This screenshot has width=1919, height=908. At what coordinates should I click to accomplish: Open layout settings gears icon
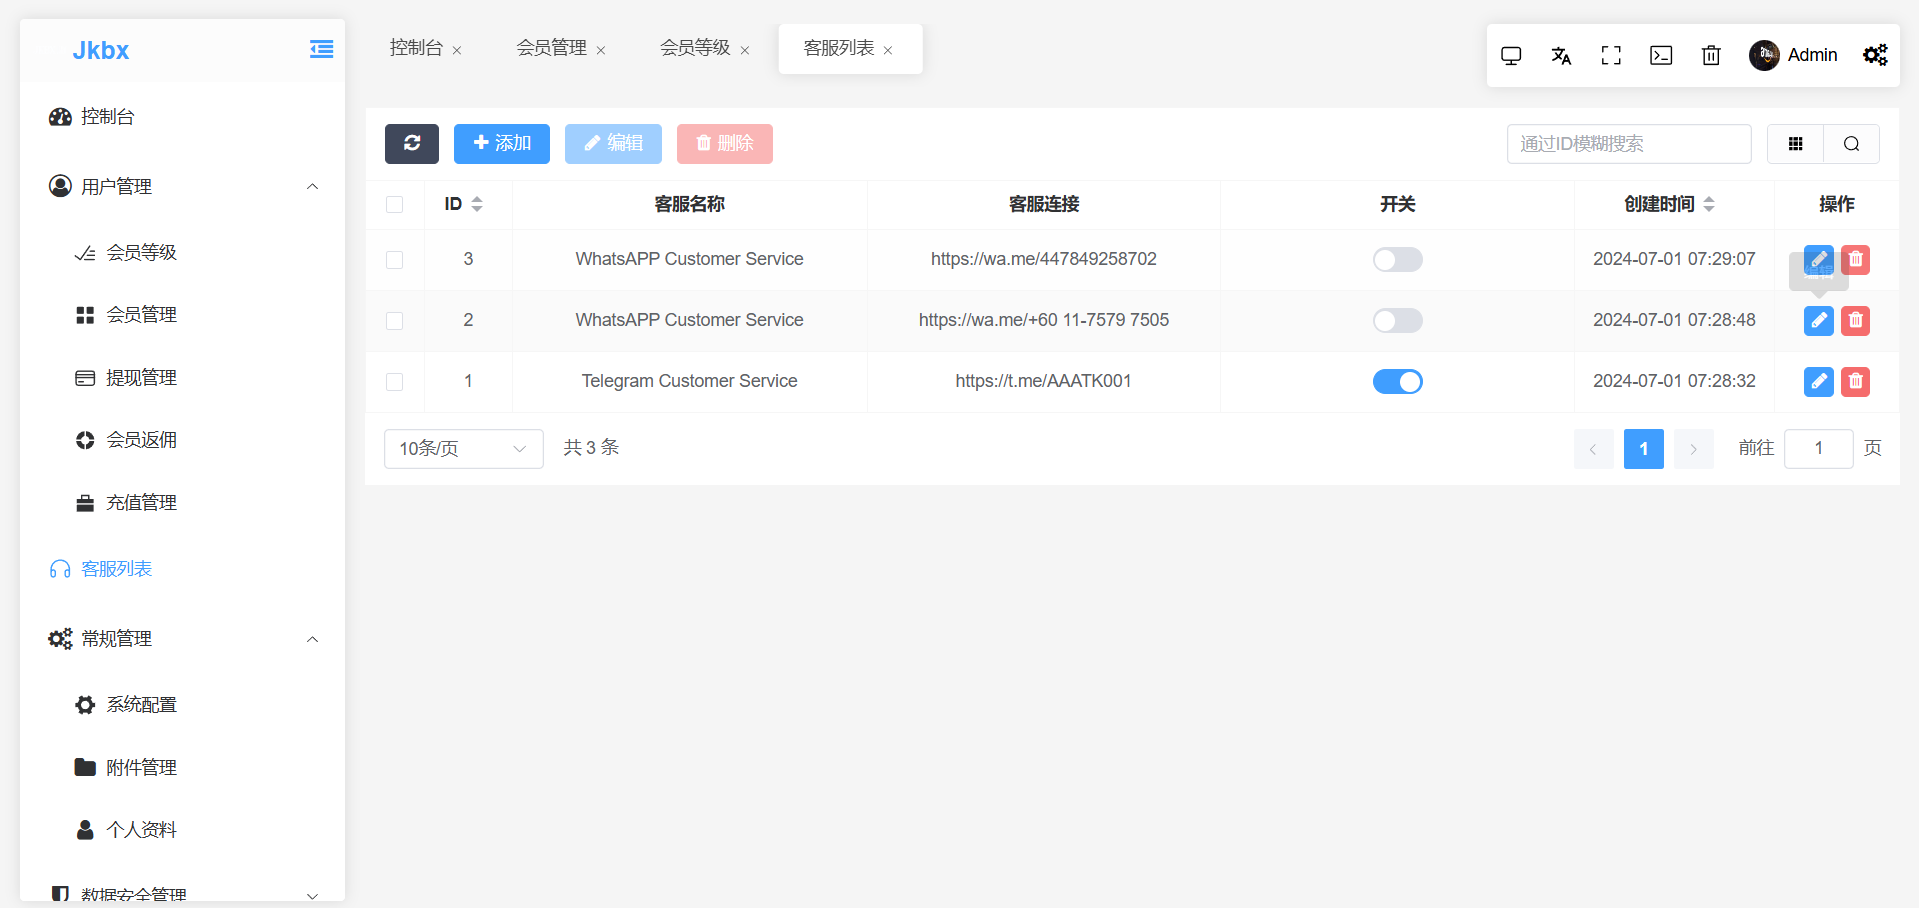(1875, 56)
